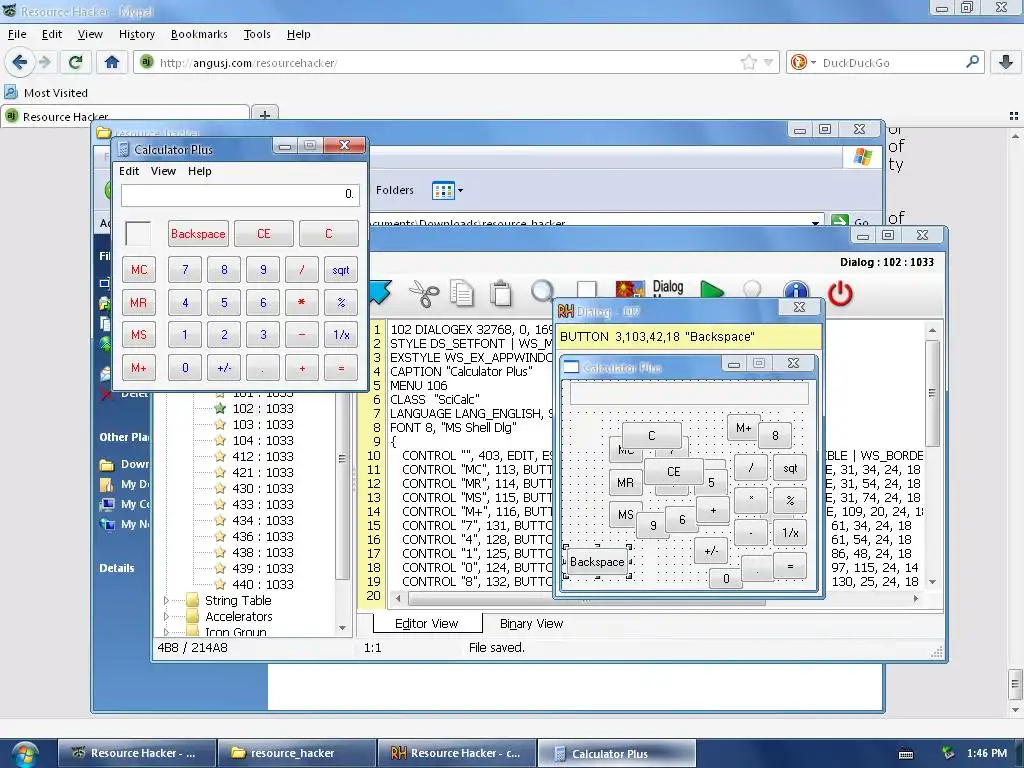Click the Dialog Menu toolbar button

click(x=667, y=288)
